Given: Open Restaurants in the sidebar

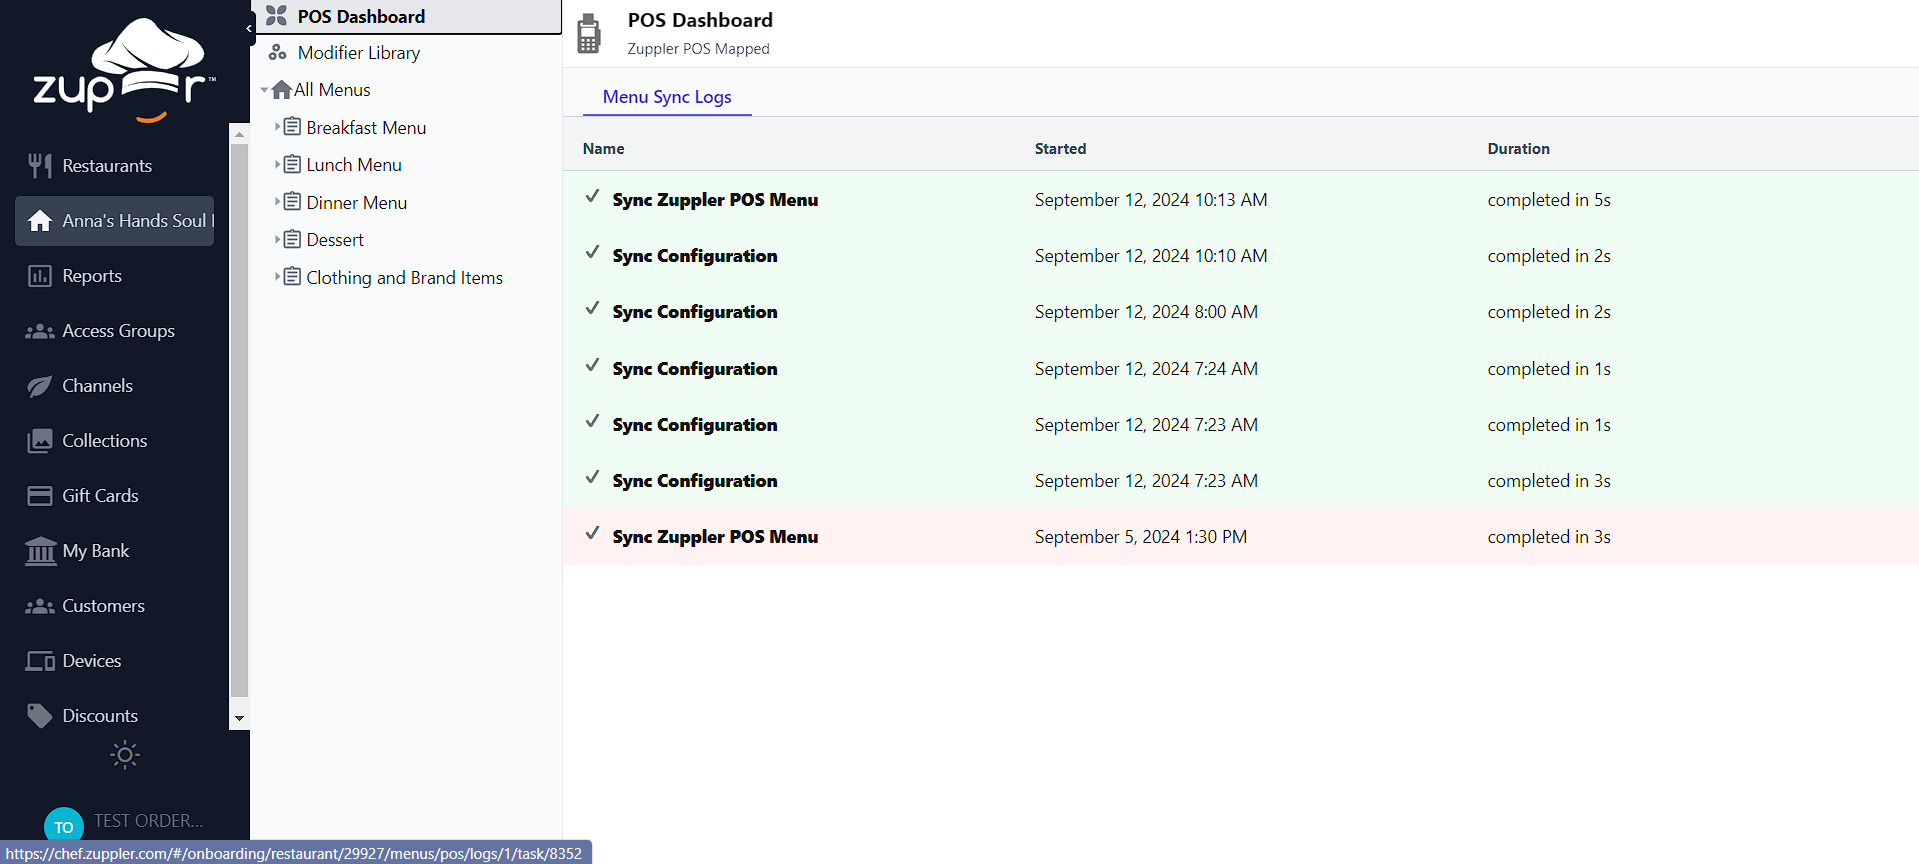Looking at the screenshot, I should point(107,166).
